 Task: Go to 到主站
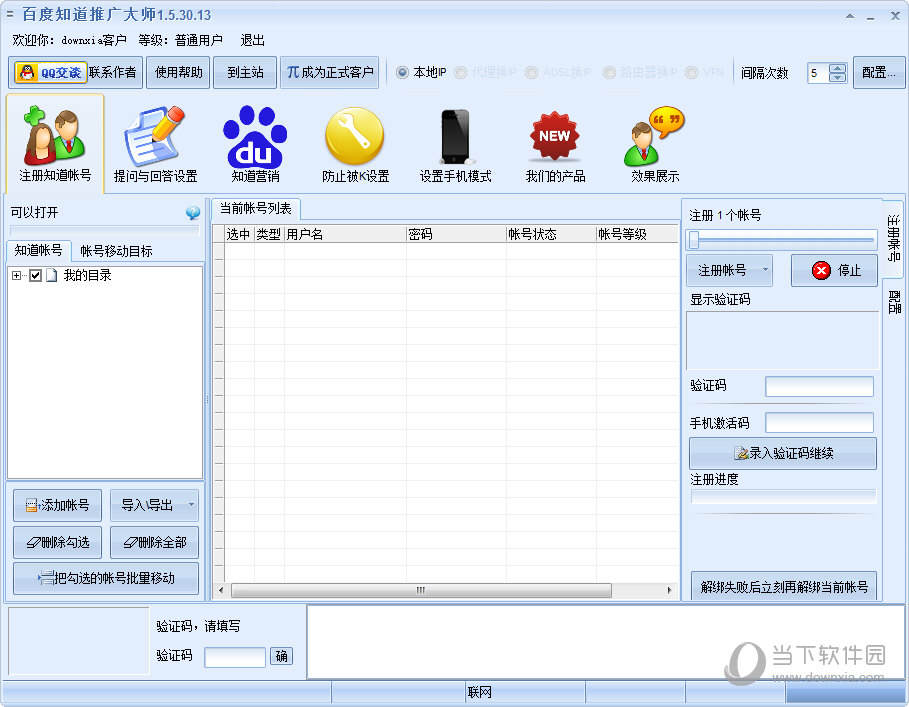(x=245, y=72)
